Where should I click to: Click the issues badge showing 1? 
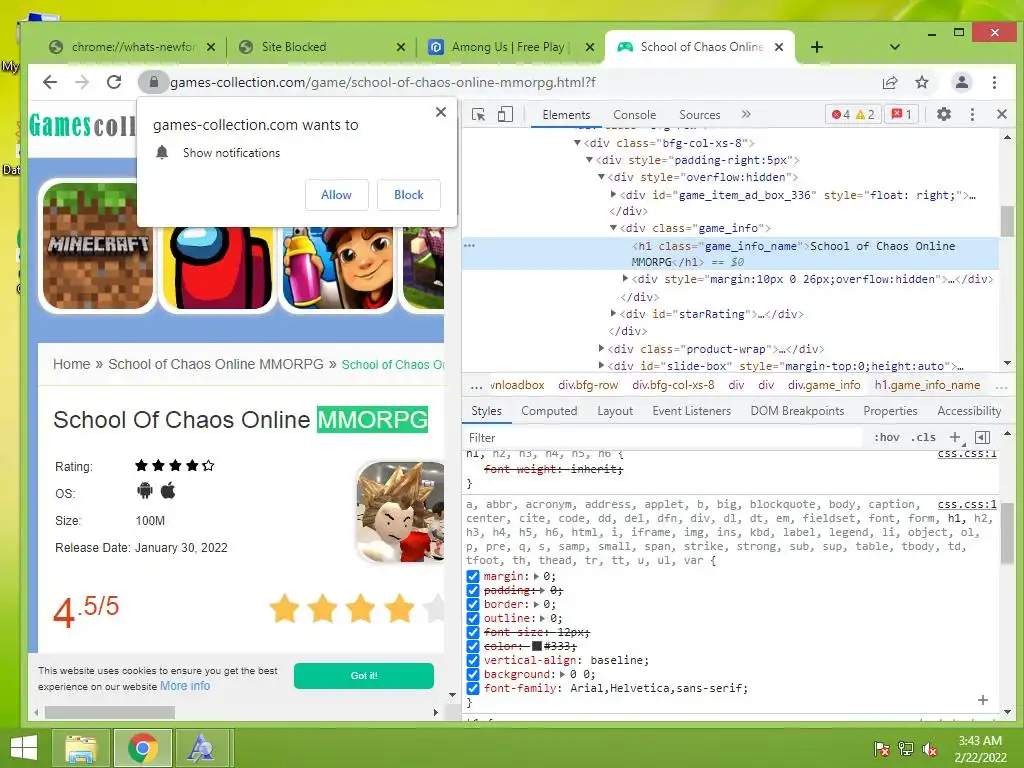(901, 114)
